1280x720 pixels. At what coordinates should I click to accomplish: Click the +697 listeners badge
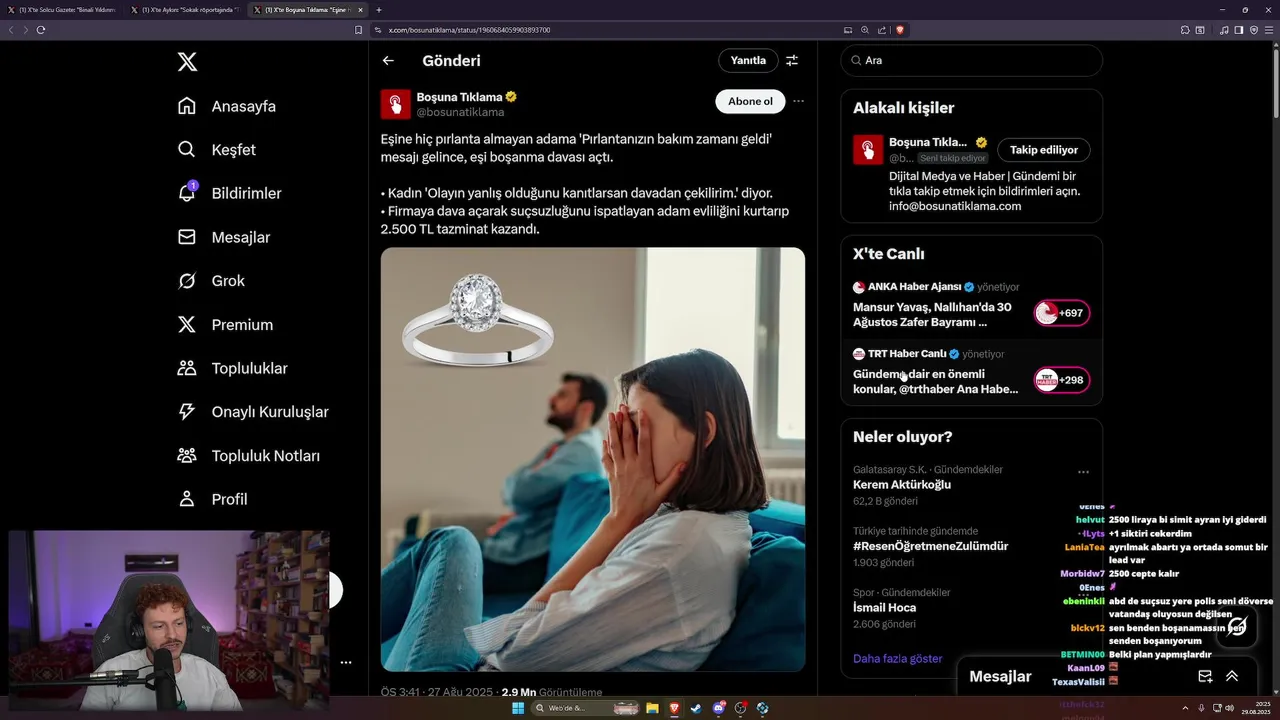[1062, 313]
